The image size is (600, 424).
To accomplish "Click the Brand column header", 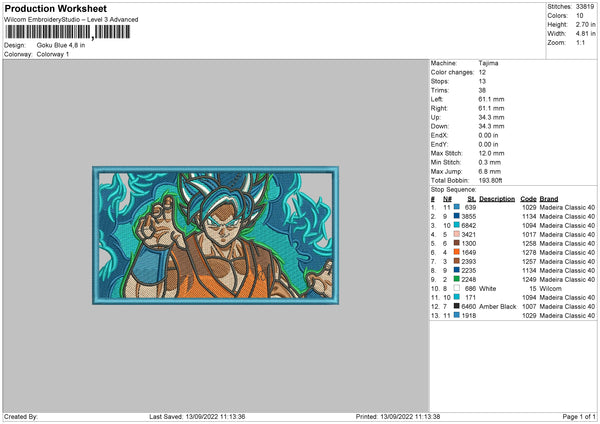I will click(x=549, y=199).
